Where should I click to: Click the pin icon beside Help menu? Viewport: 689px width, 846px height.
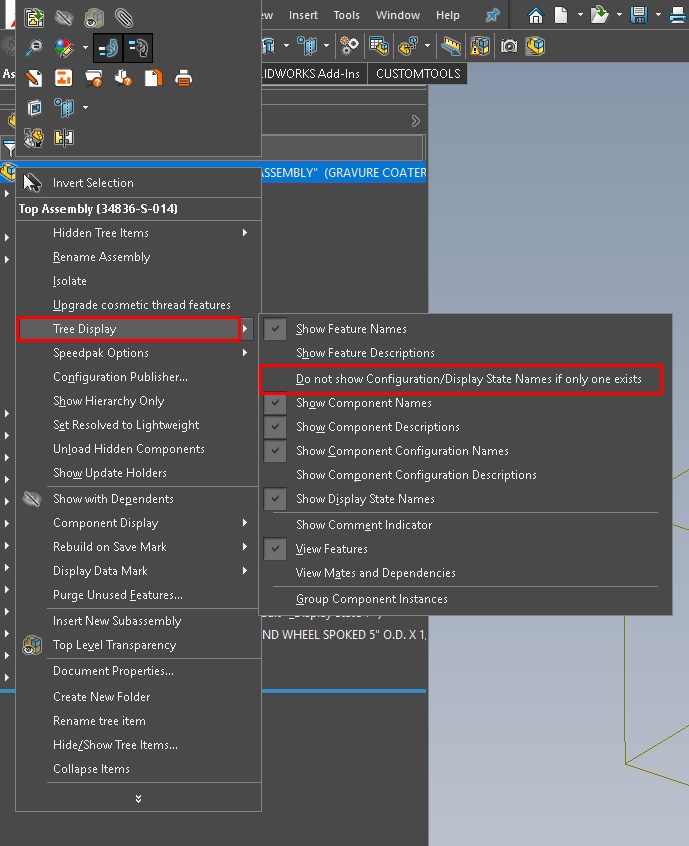click(x=492, y=15)
